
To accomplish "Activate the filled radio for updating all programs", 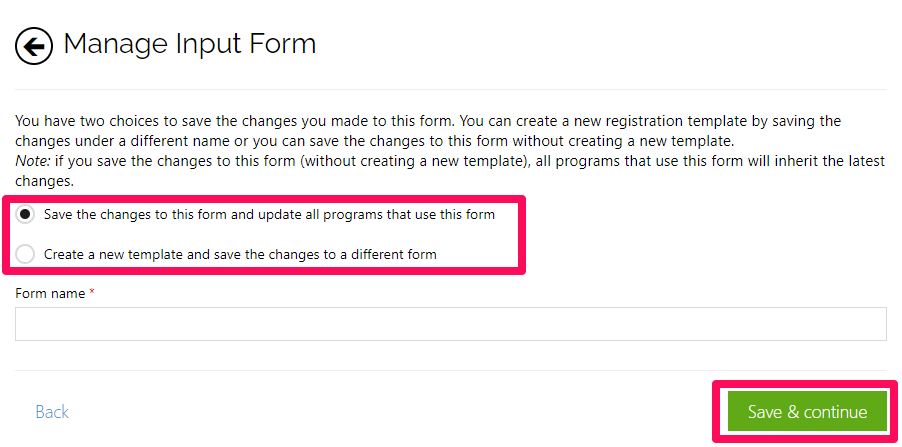I will (x=25, y=215).
